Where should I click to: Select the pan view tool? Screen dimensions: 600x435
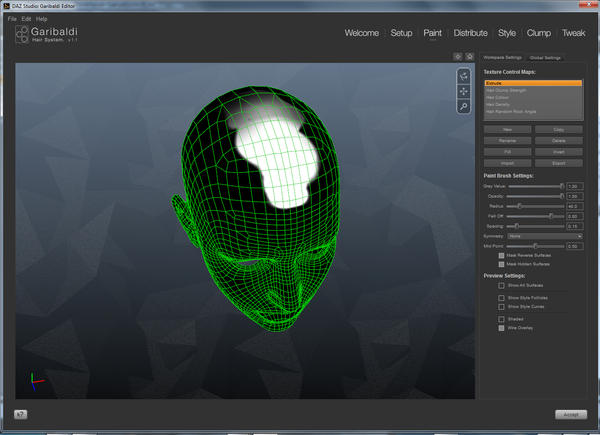click(x=463, y=91)
